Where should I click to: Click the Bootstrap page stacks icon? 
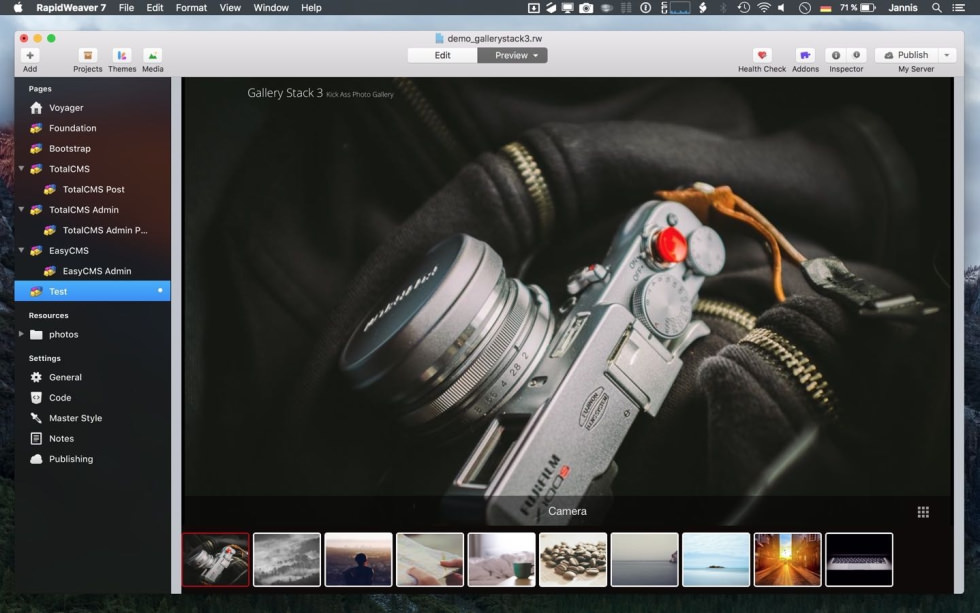coord(36,149)
